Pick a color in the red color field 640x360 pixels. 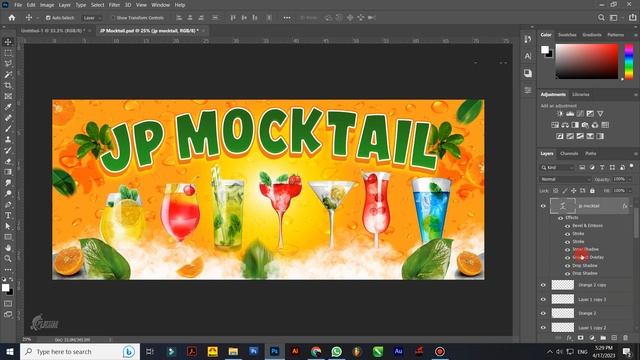point(587,61)
